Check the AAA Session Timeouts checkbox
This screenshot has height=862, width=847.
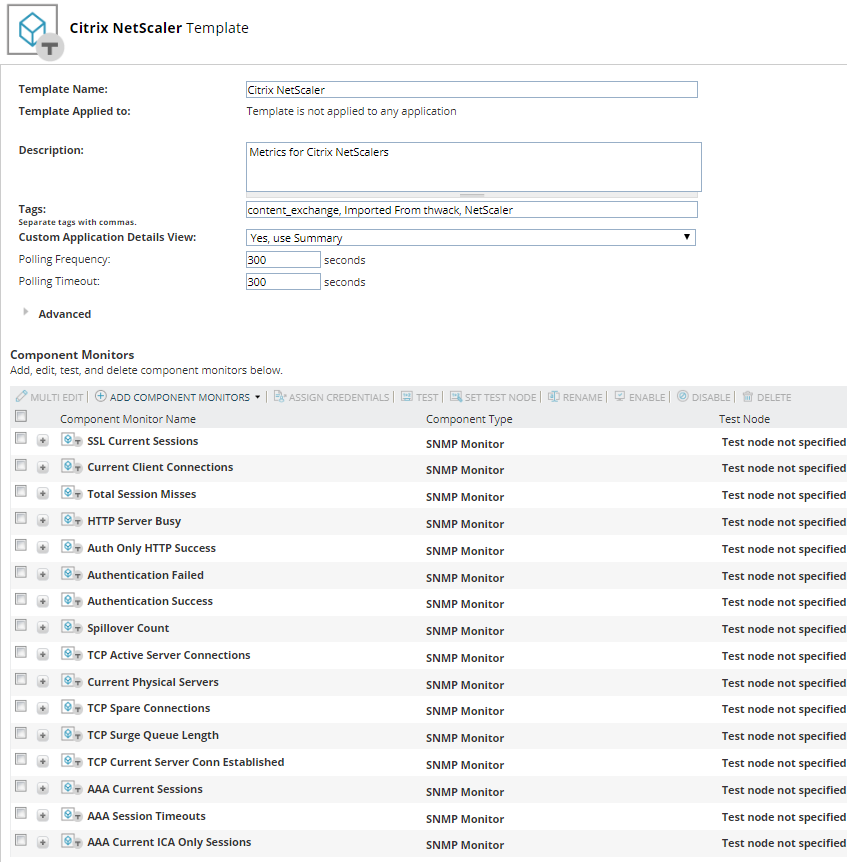[x=21, y=813]
